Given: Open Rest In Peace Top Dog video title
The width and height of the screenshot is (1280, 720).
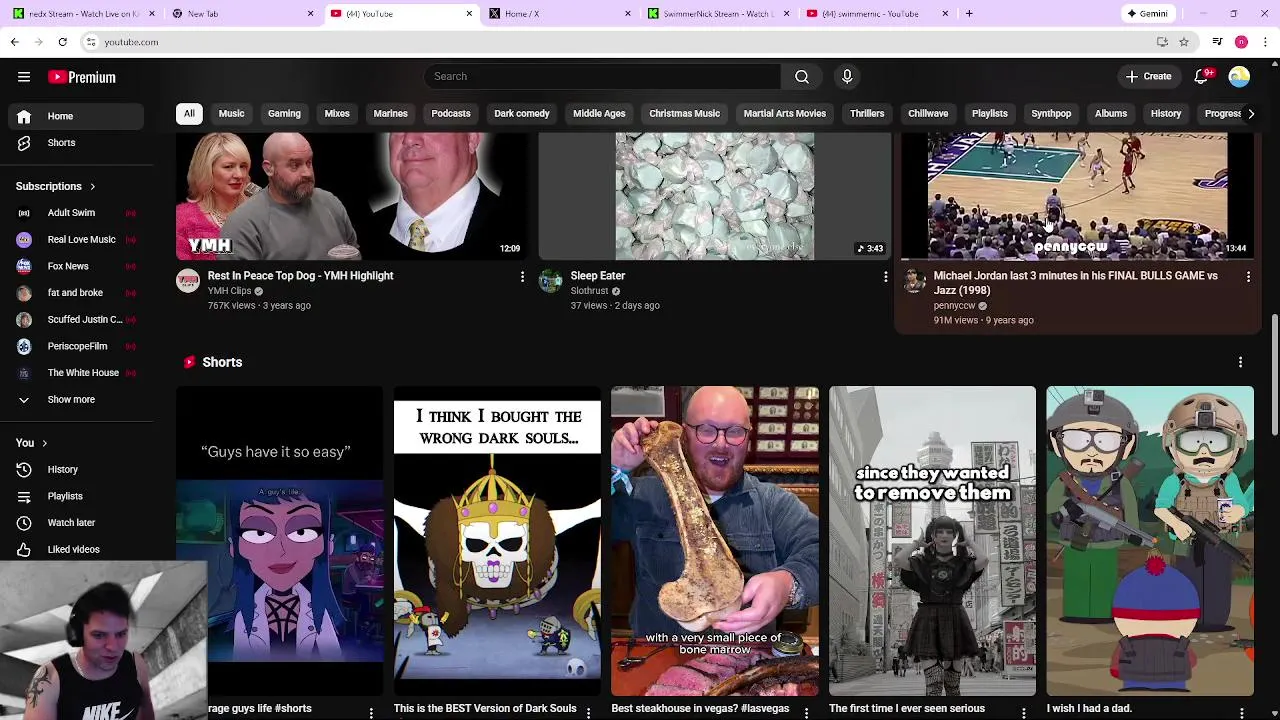Looking at the screenshot, I should 300,276.
